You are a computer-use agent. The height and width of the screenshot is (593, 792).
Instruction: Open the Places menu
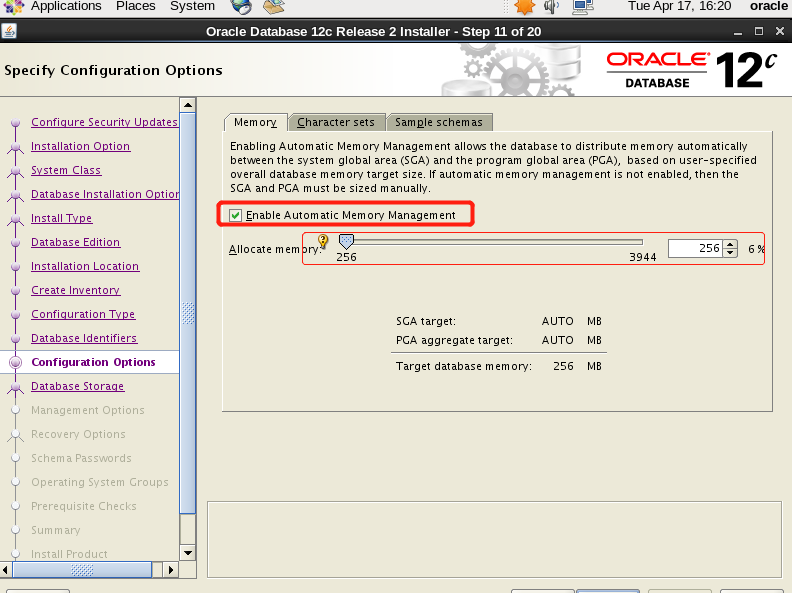pyautogui.click(x=135, y=6)
